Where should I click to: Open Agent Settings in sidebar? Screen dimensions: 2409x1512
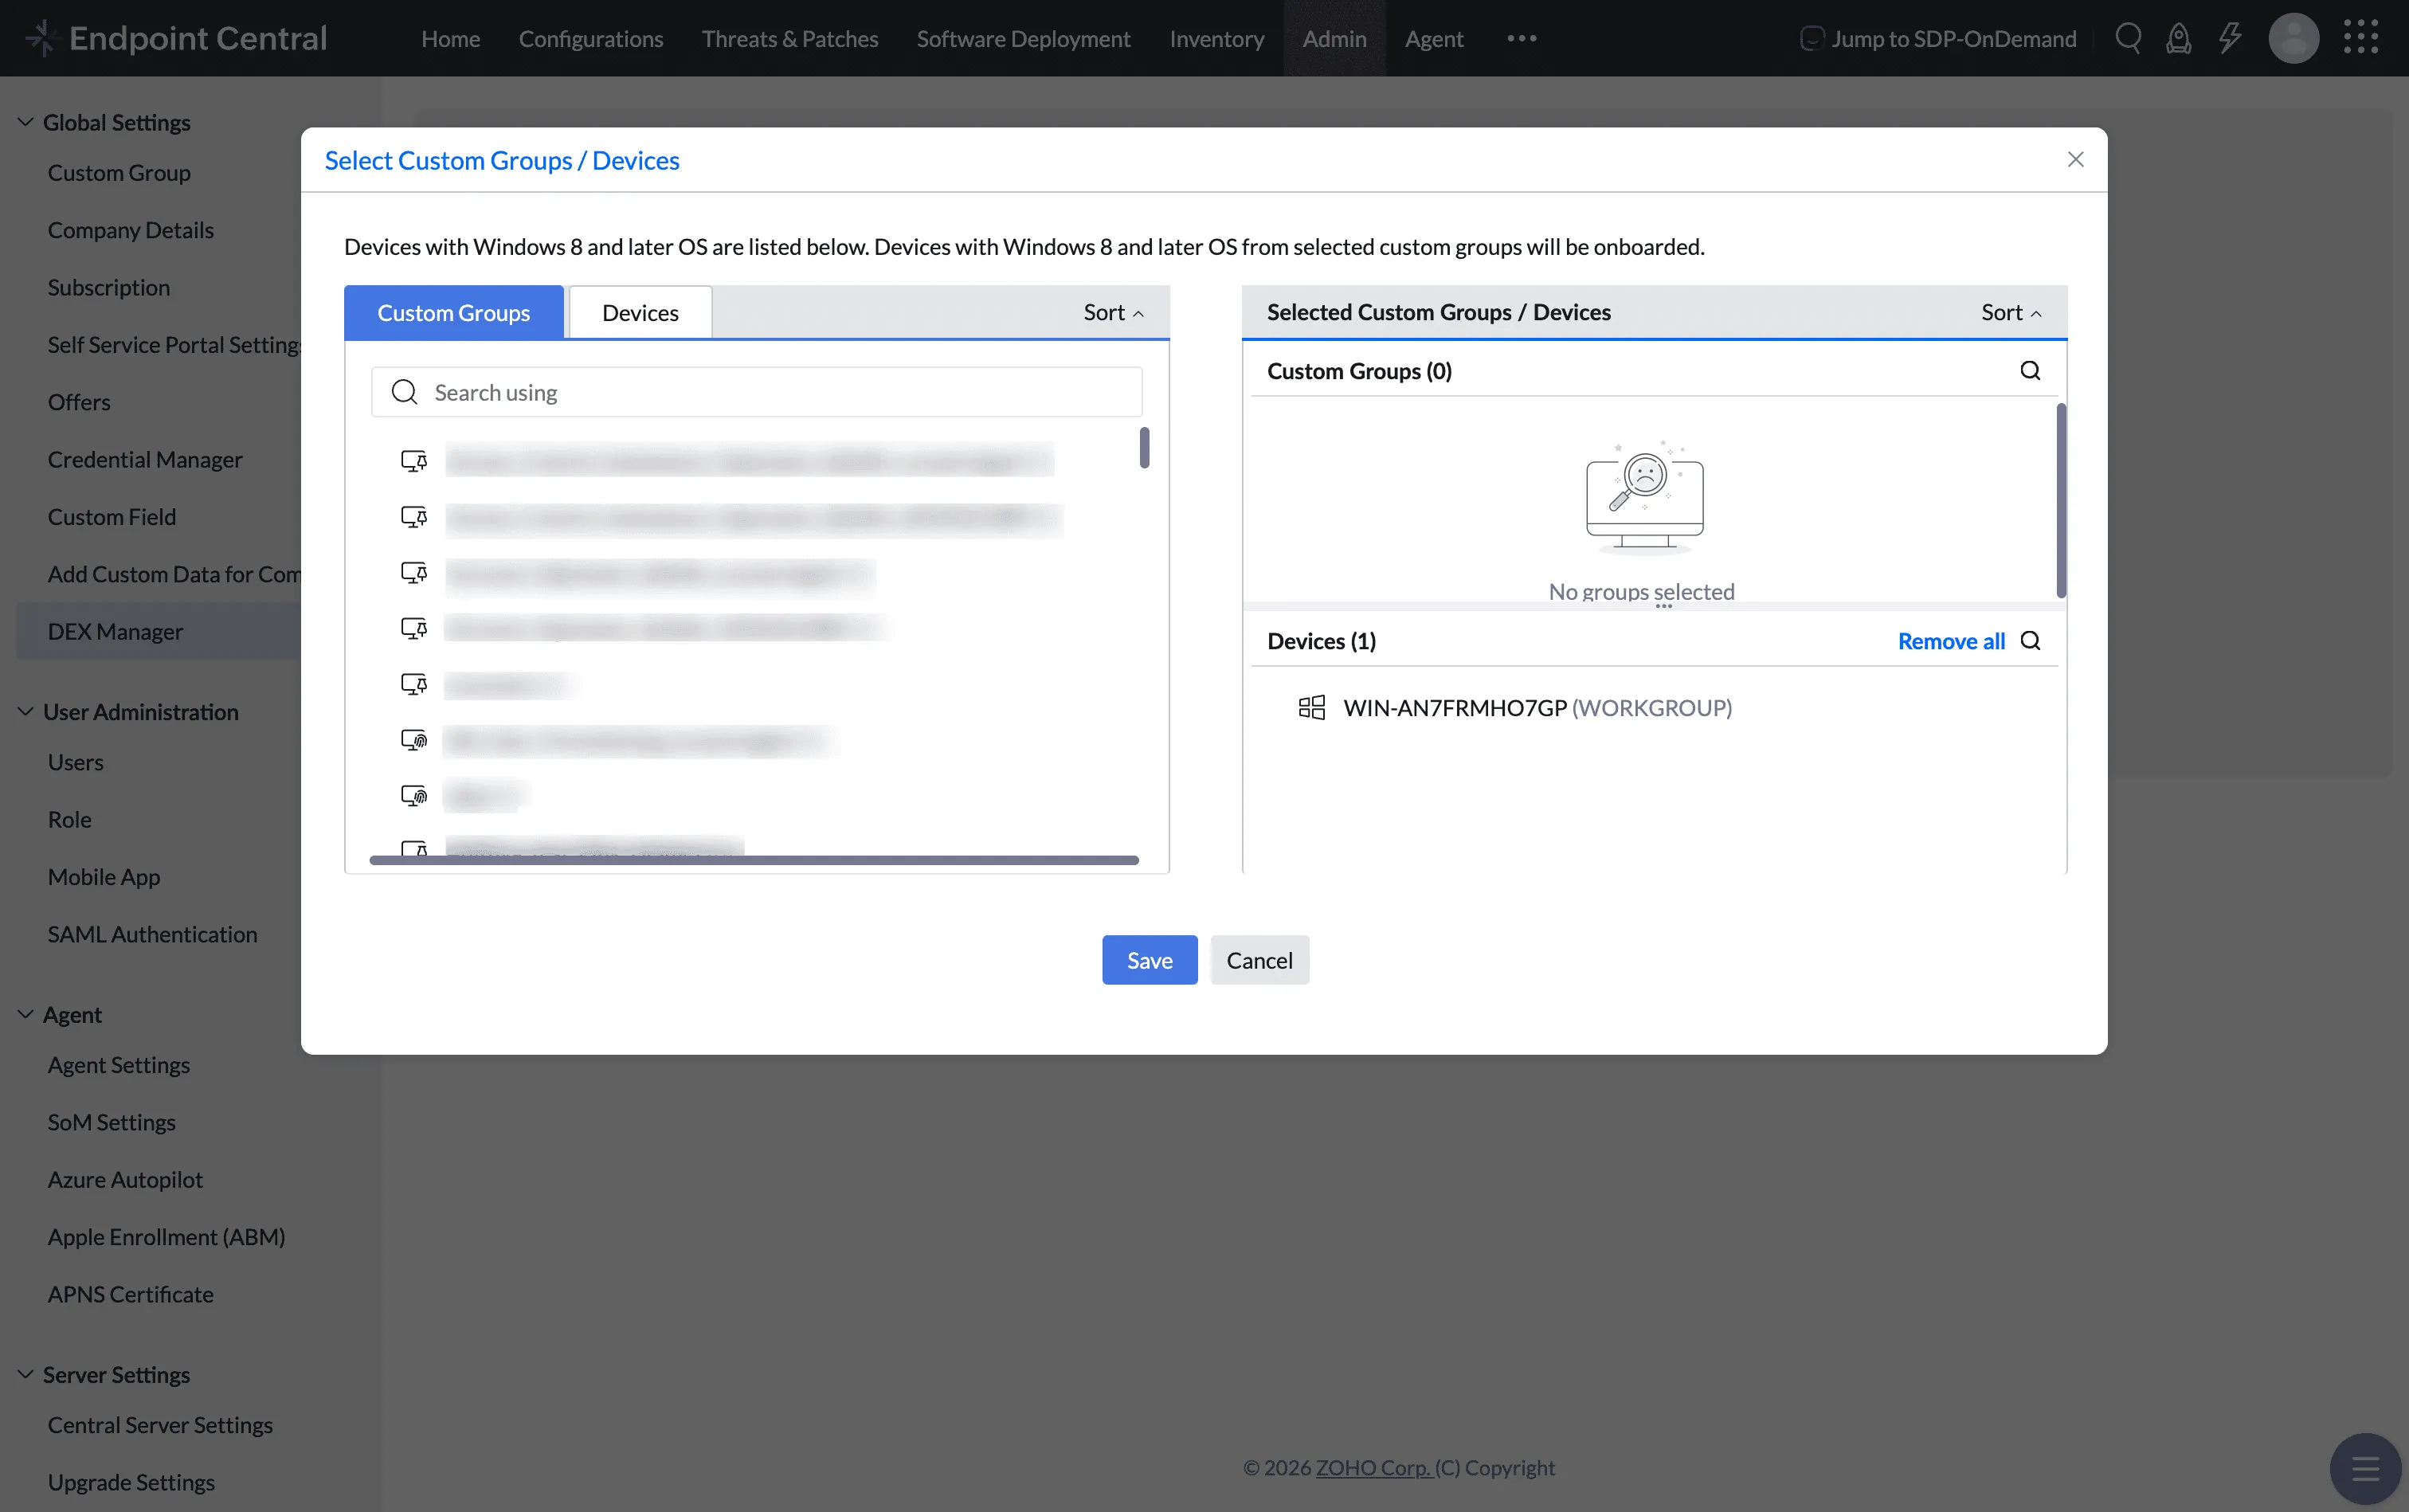tap(118, 1065)
